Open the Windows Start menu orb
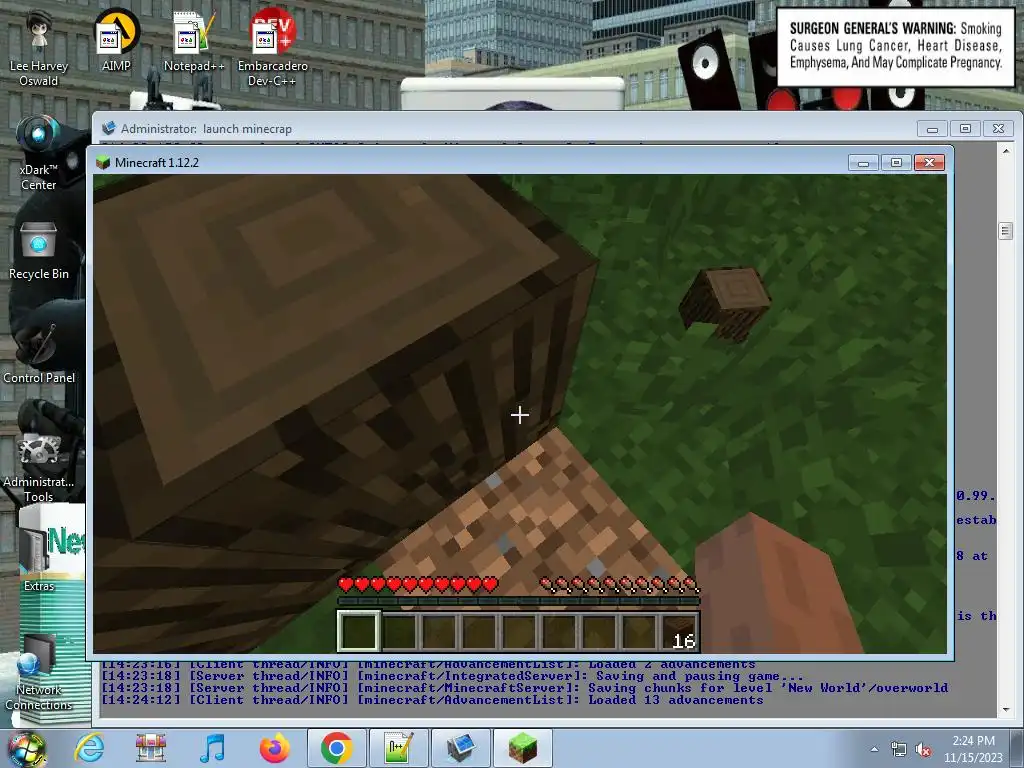The width and height of the screenshot is (1024, 768). 27,748
